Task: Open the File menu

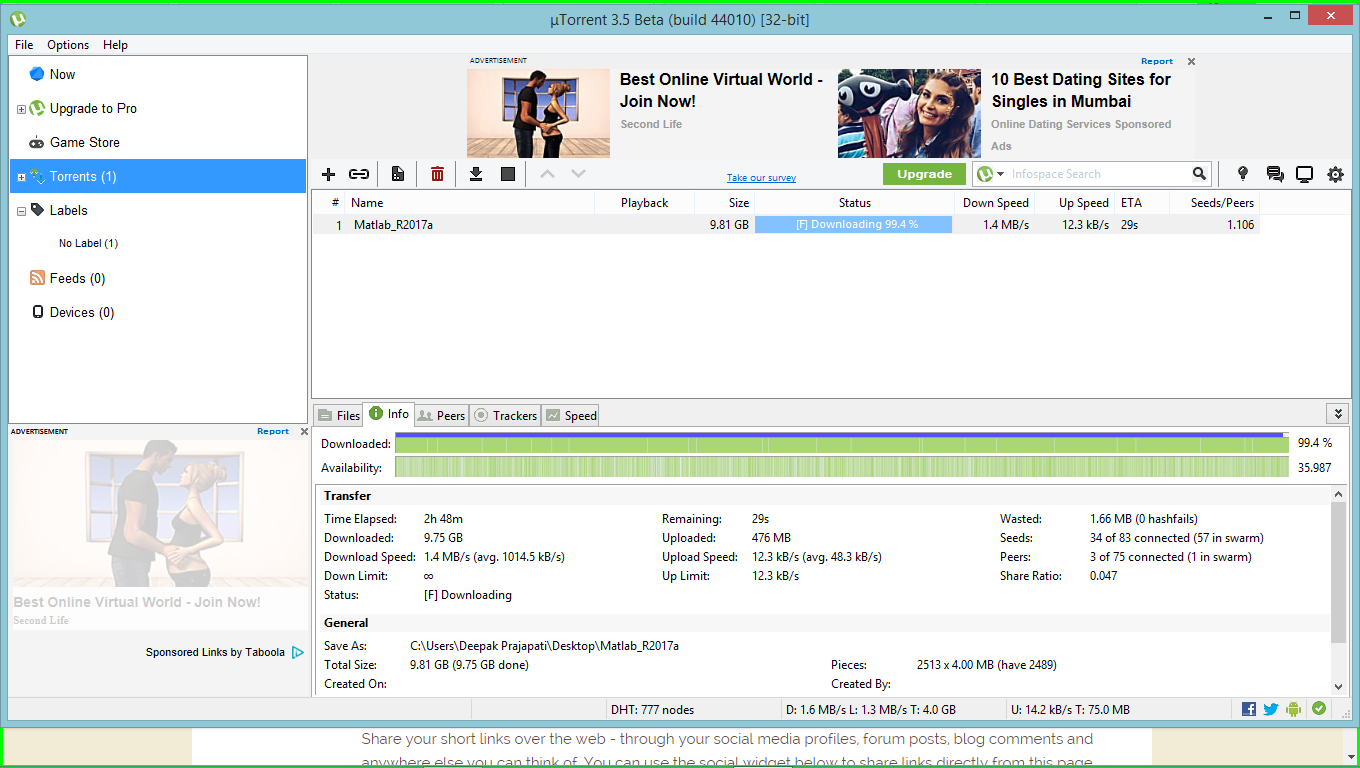Action: click(24, 45)
